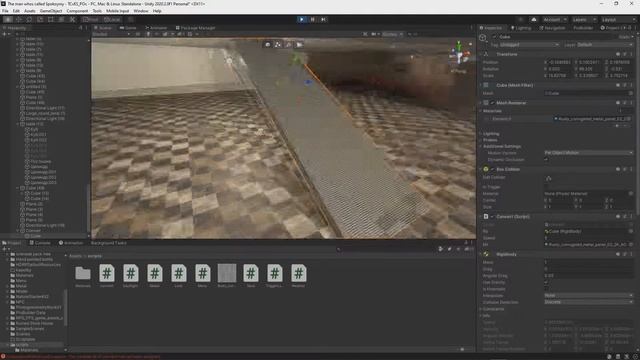This screenshot has height=360, width=640.
Task: Open the Component menu
Action: pyautogui.click(x=77, y=11)
